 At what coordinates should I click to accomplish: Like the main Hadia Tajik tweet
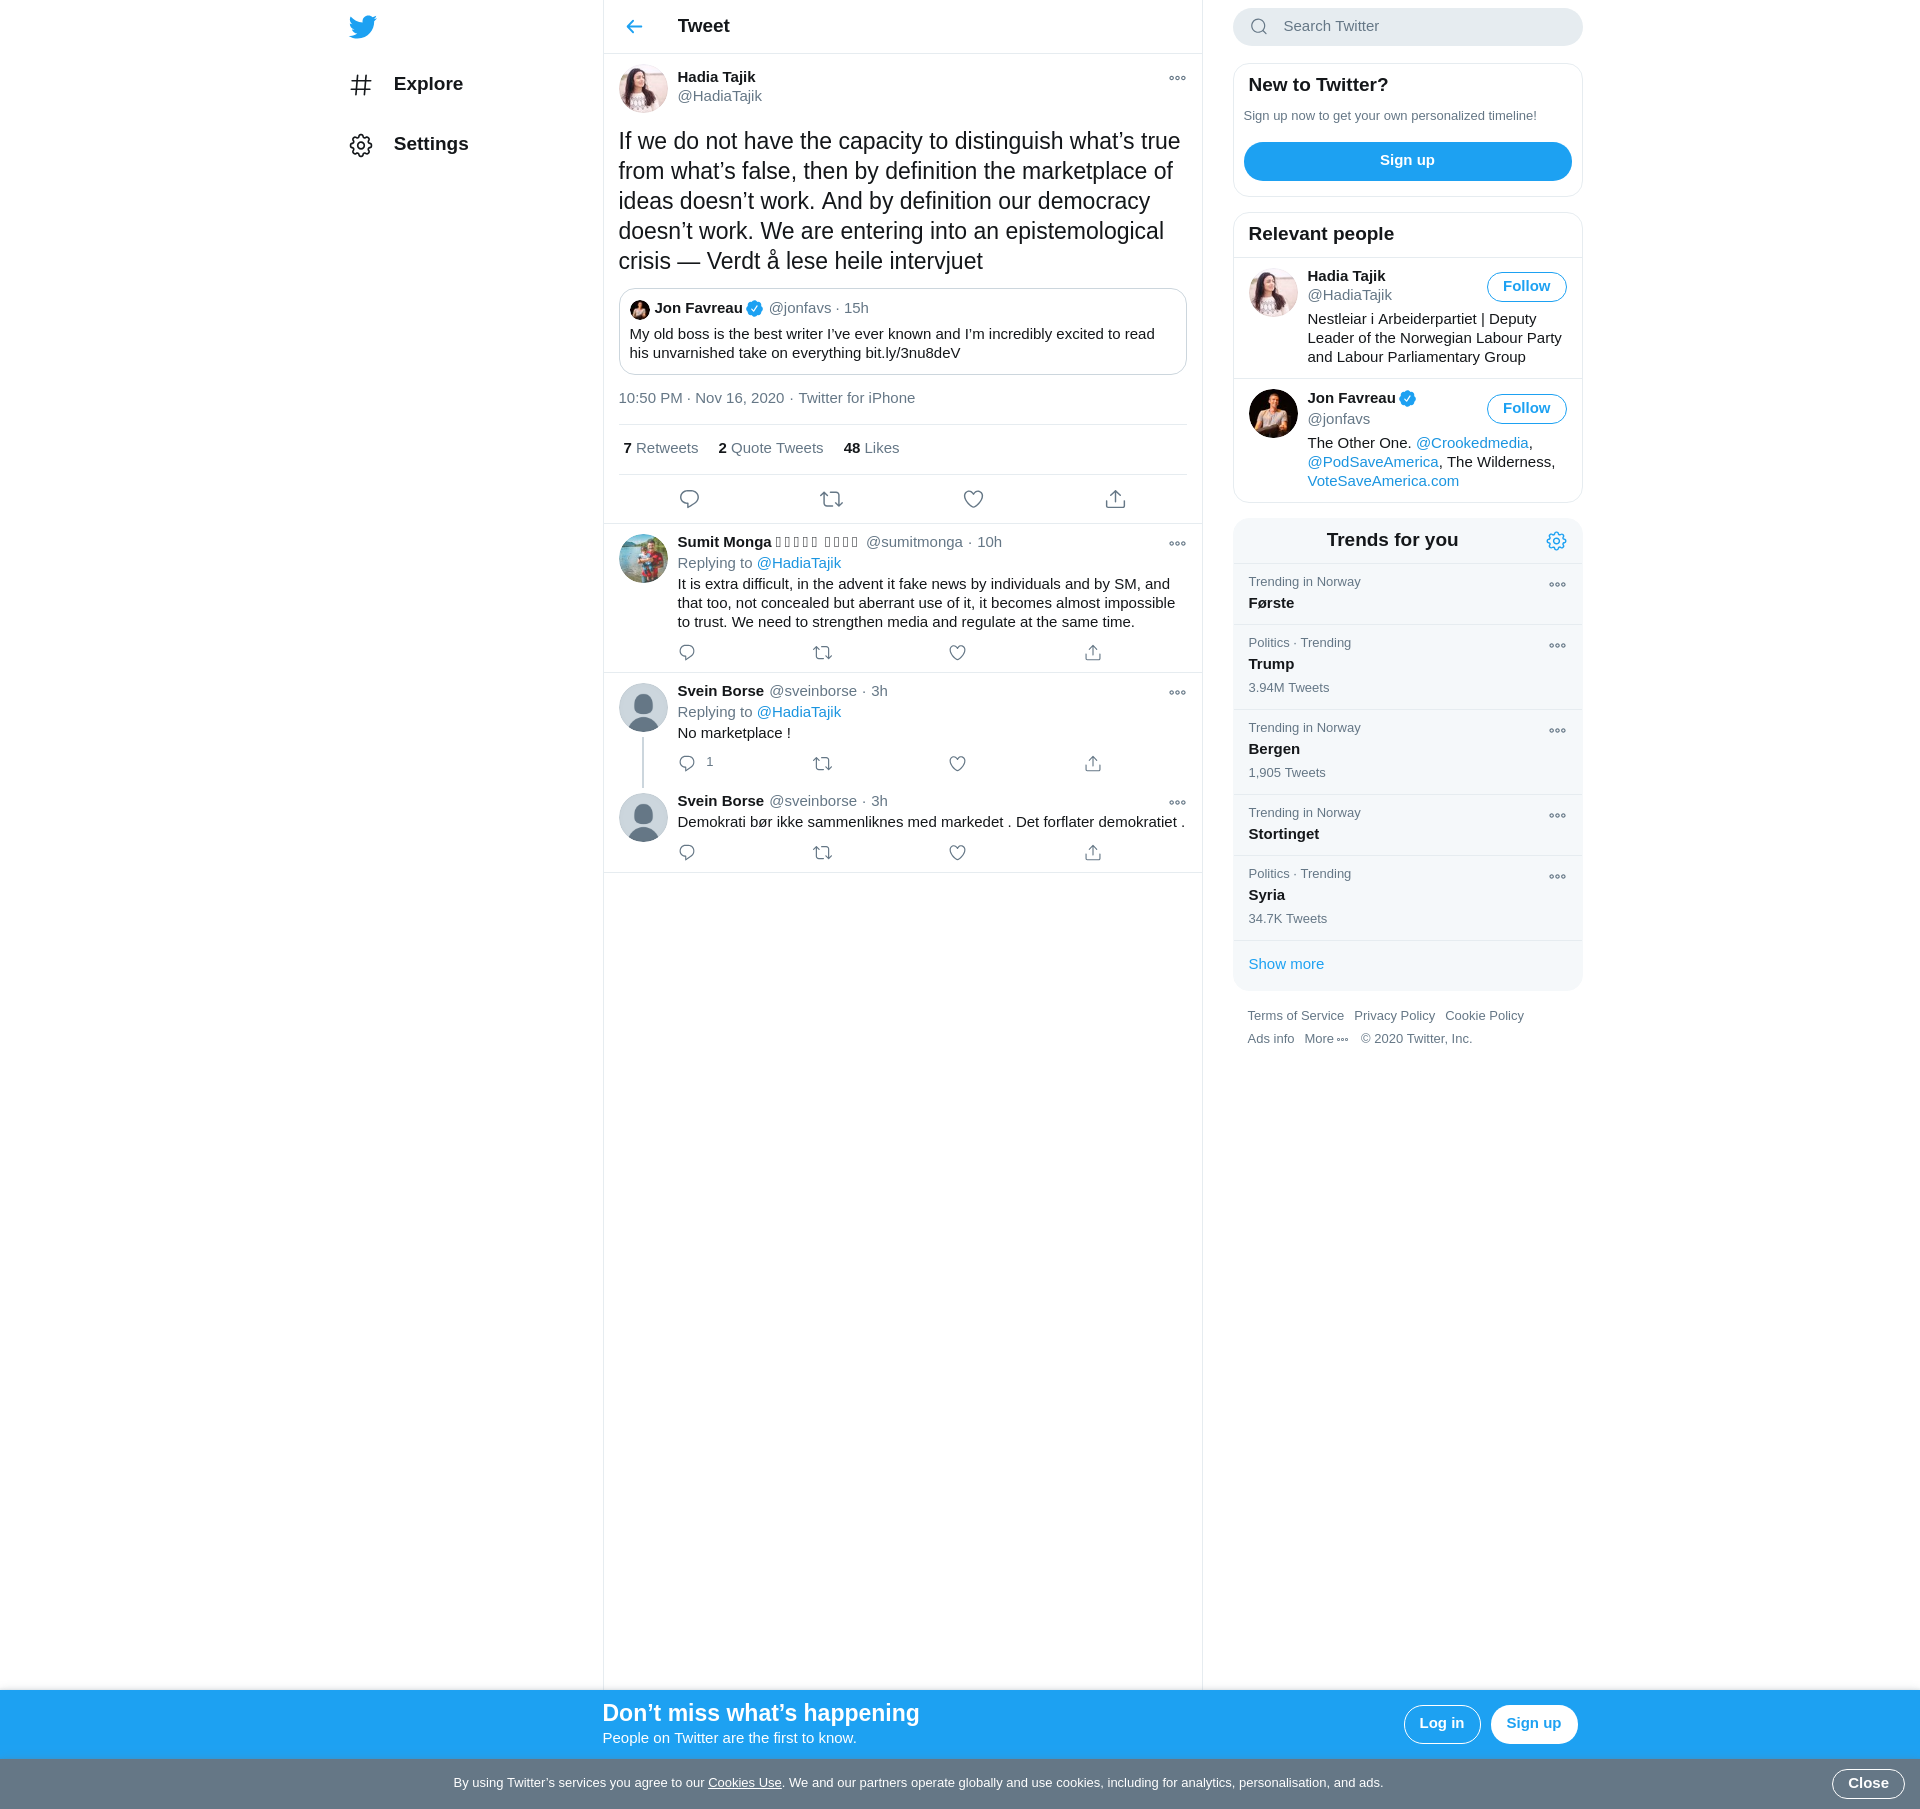973,499
